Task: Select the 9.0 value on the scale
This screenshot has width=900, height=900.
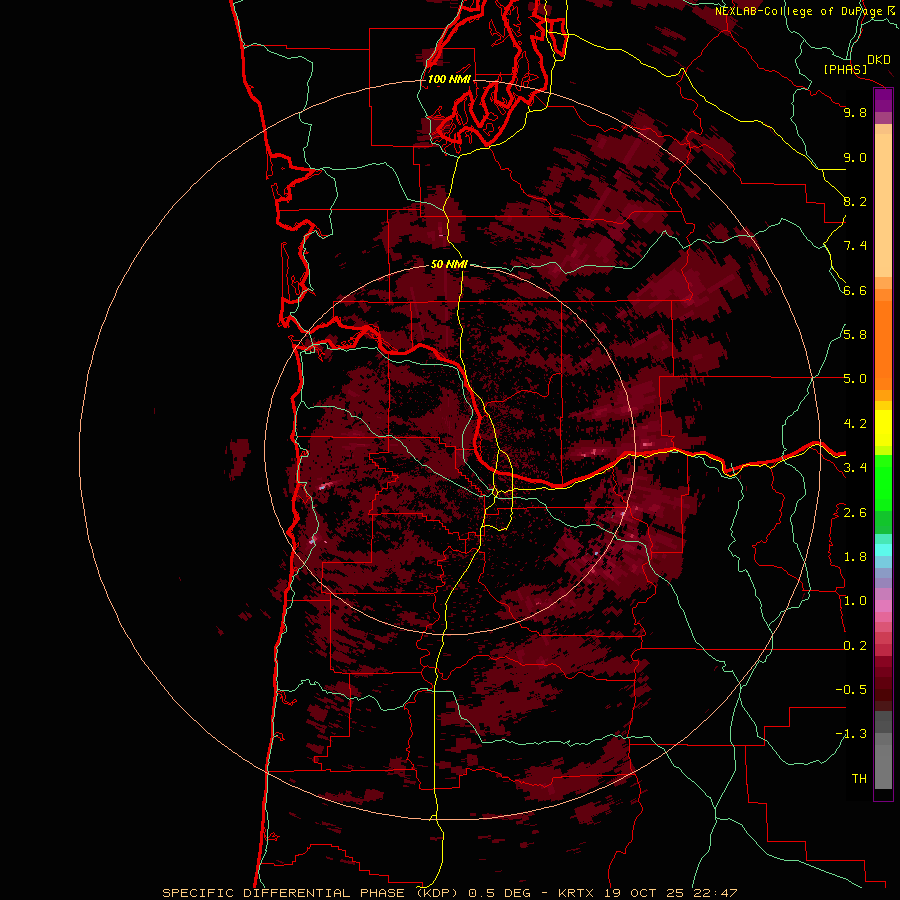Action: point(855,157)
